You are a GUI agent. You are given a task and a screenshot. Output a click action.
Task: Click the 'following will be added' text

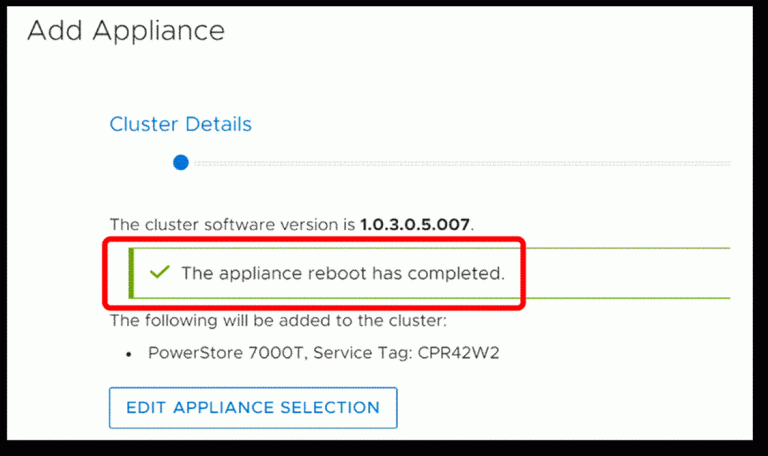278,320
